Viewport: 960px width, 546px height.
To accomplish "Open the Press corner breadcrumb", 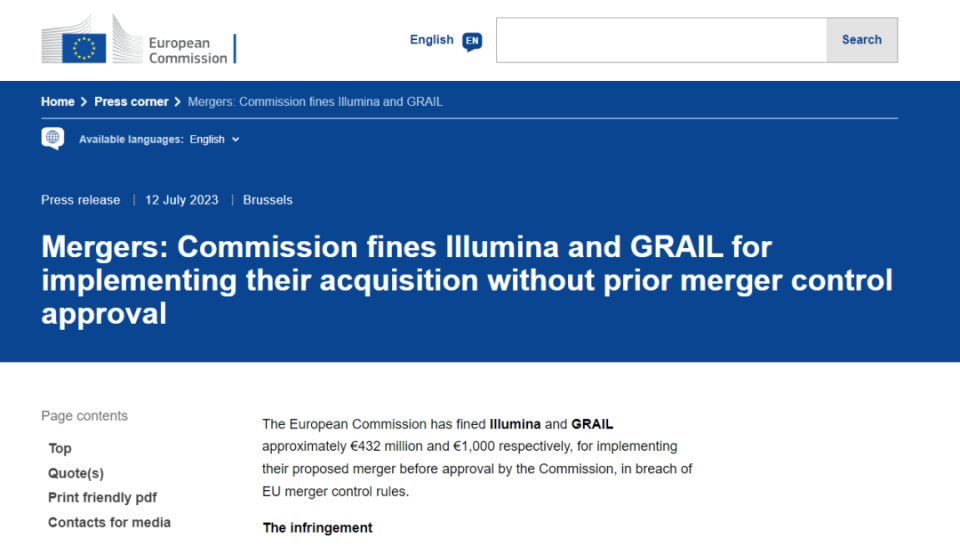I will click(x=131, y=102).
